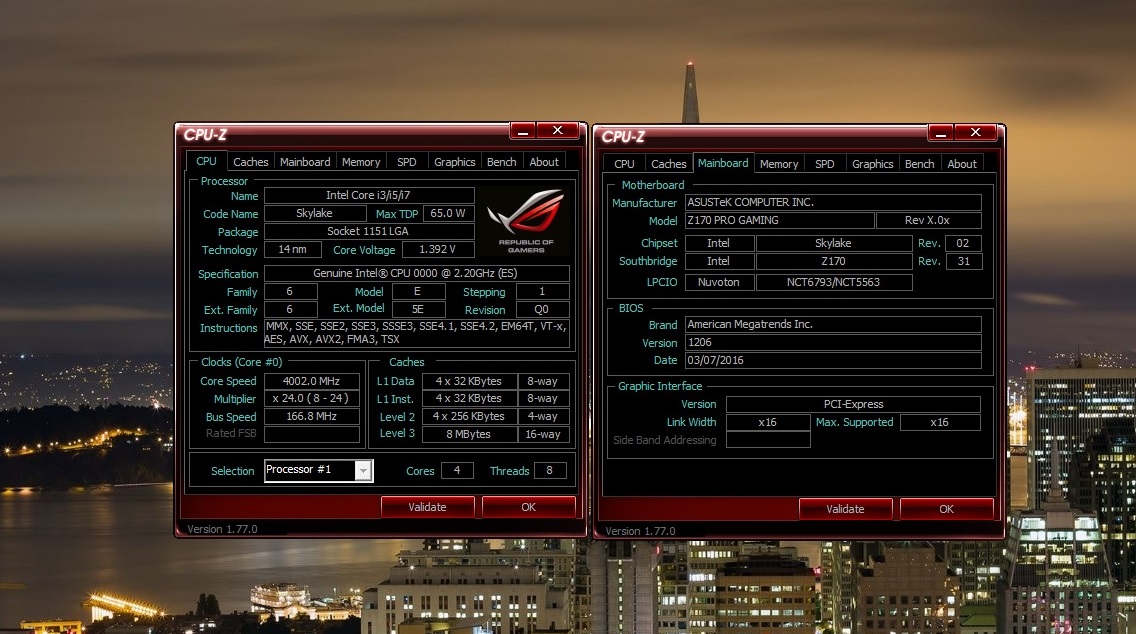Click the Link Width value 'x16'

pos(768,422)
